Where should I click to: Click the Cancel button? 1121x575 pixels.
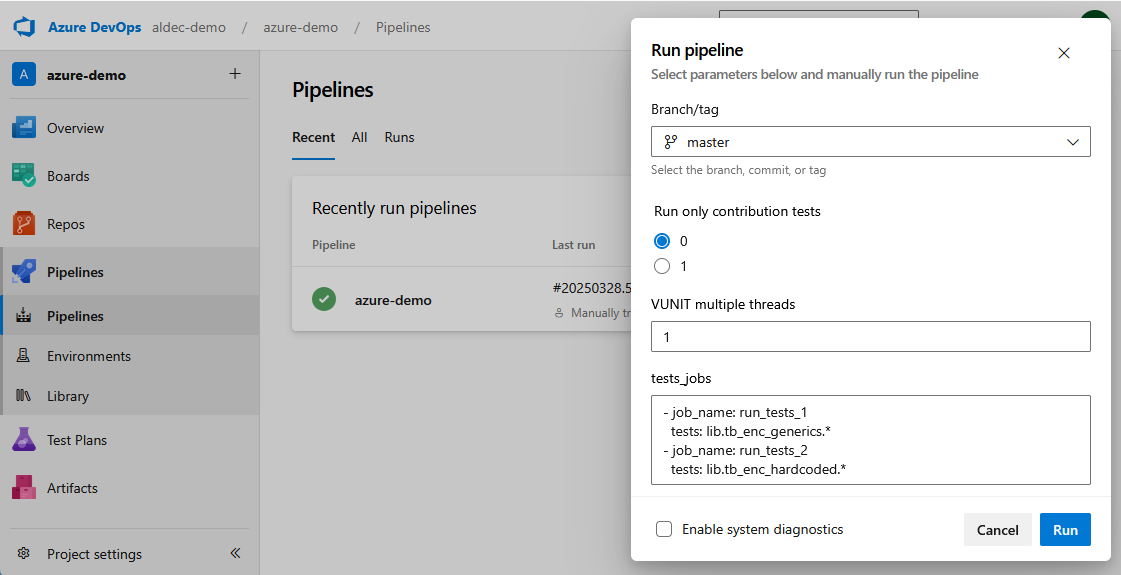pos(997,530)
